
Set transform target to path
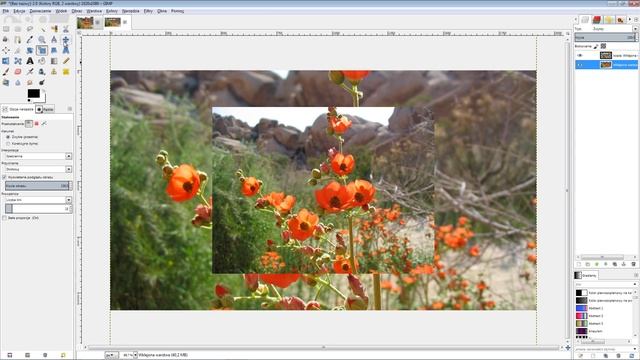pyautogui.click(x=44, y=124)
